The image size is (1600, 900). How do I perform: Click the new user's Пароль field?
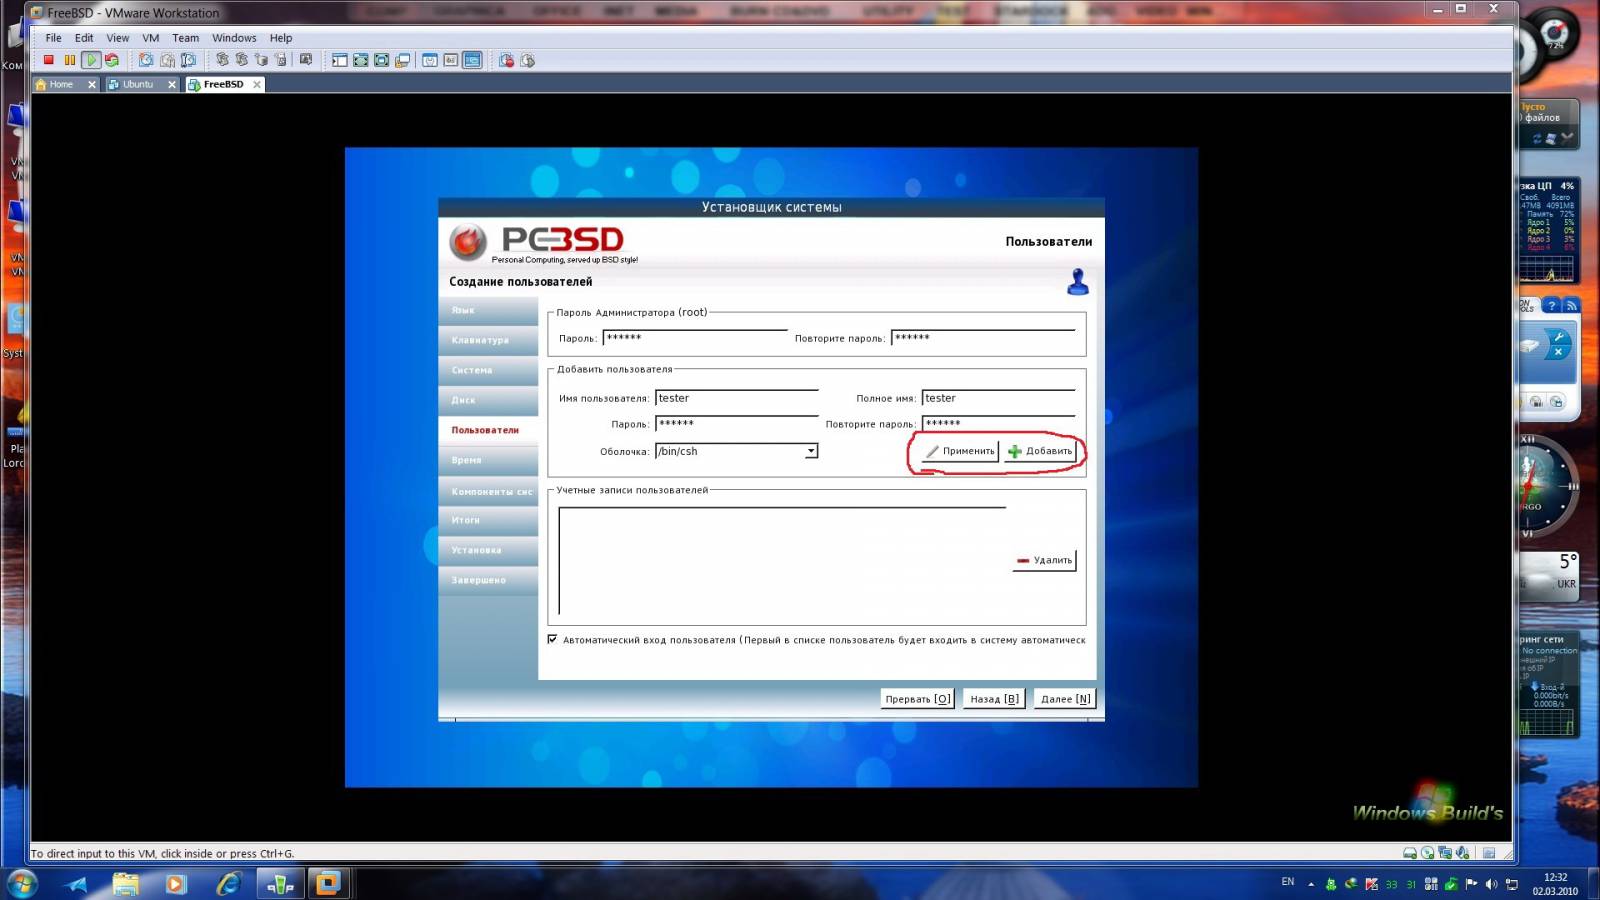[x=737, y=424]
